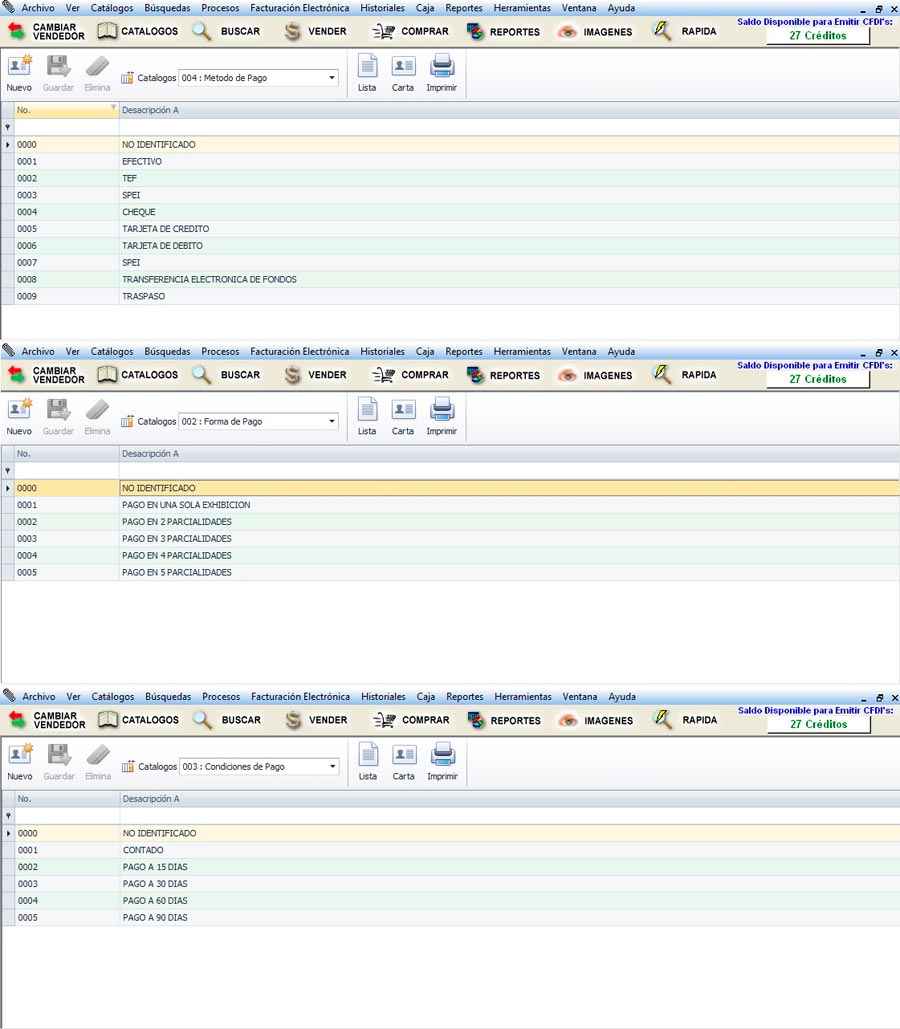Open Ayuda menu in Condiciones de Pago window
Image resolution: width=900 pixels, height=1029 pixels.
coord(622,696)
